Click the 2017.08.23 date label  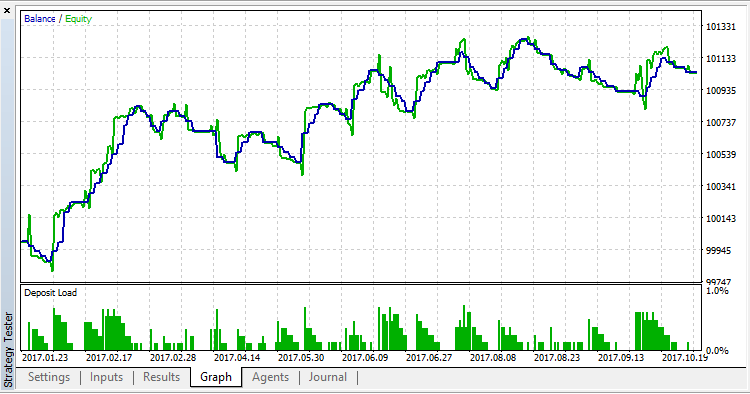[557, 358]
